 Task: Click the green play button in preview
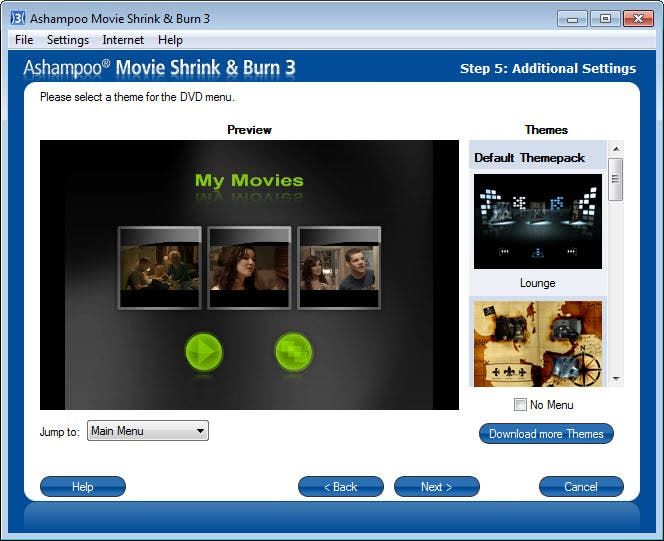pos(204,352)
